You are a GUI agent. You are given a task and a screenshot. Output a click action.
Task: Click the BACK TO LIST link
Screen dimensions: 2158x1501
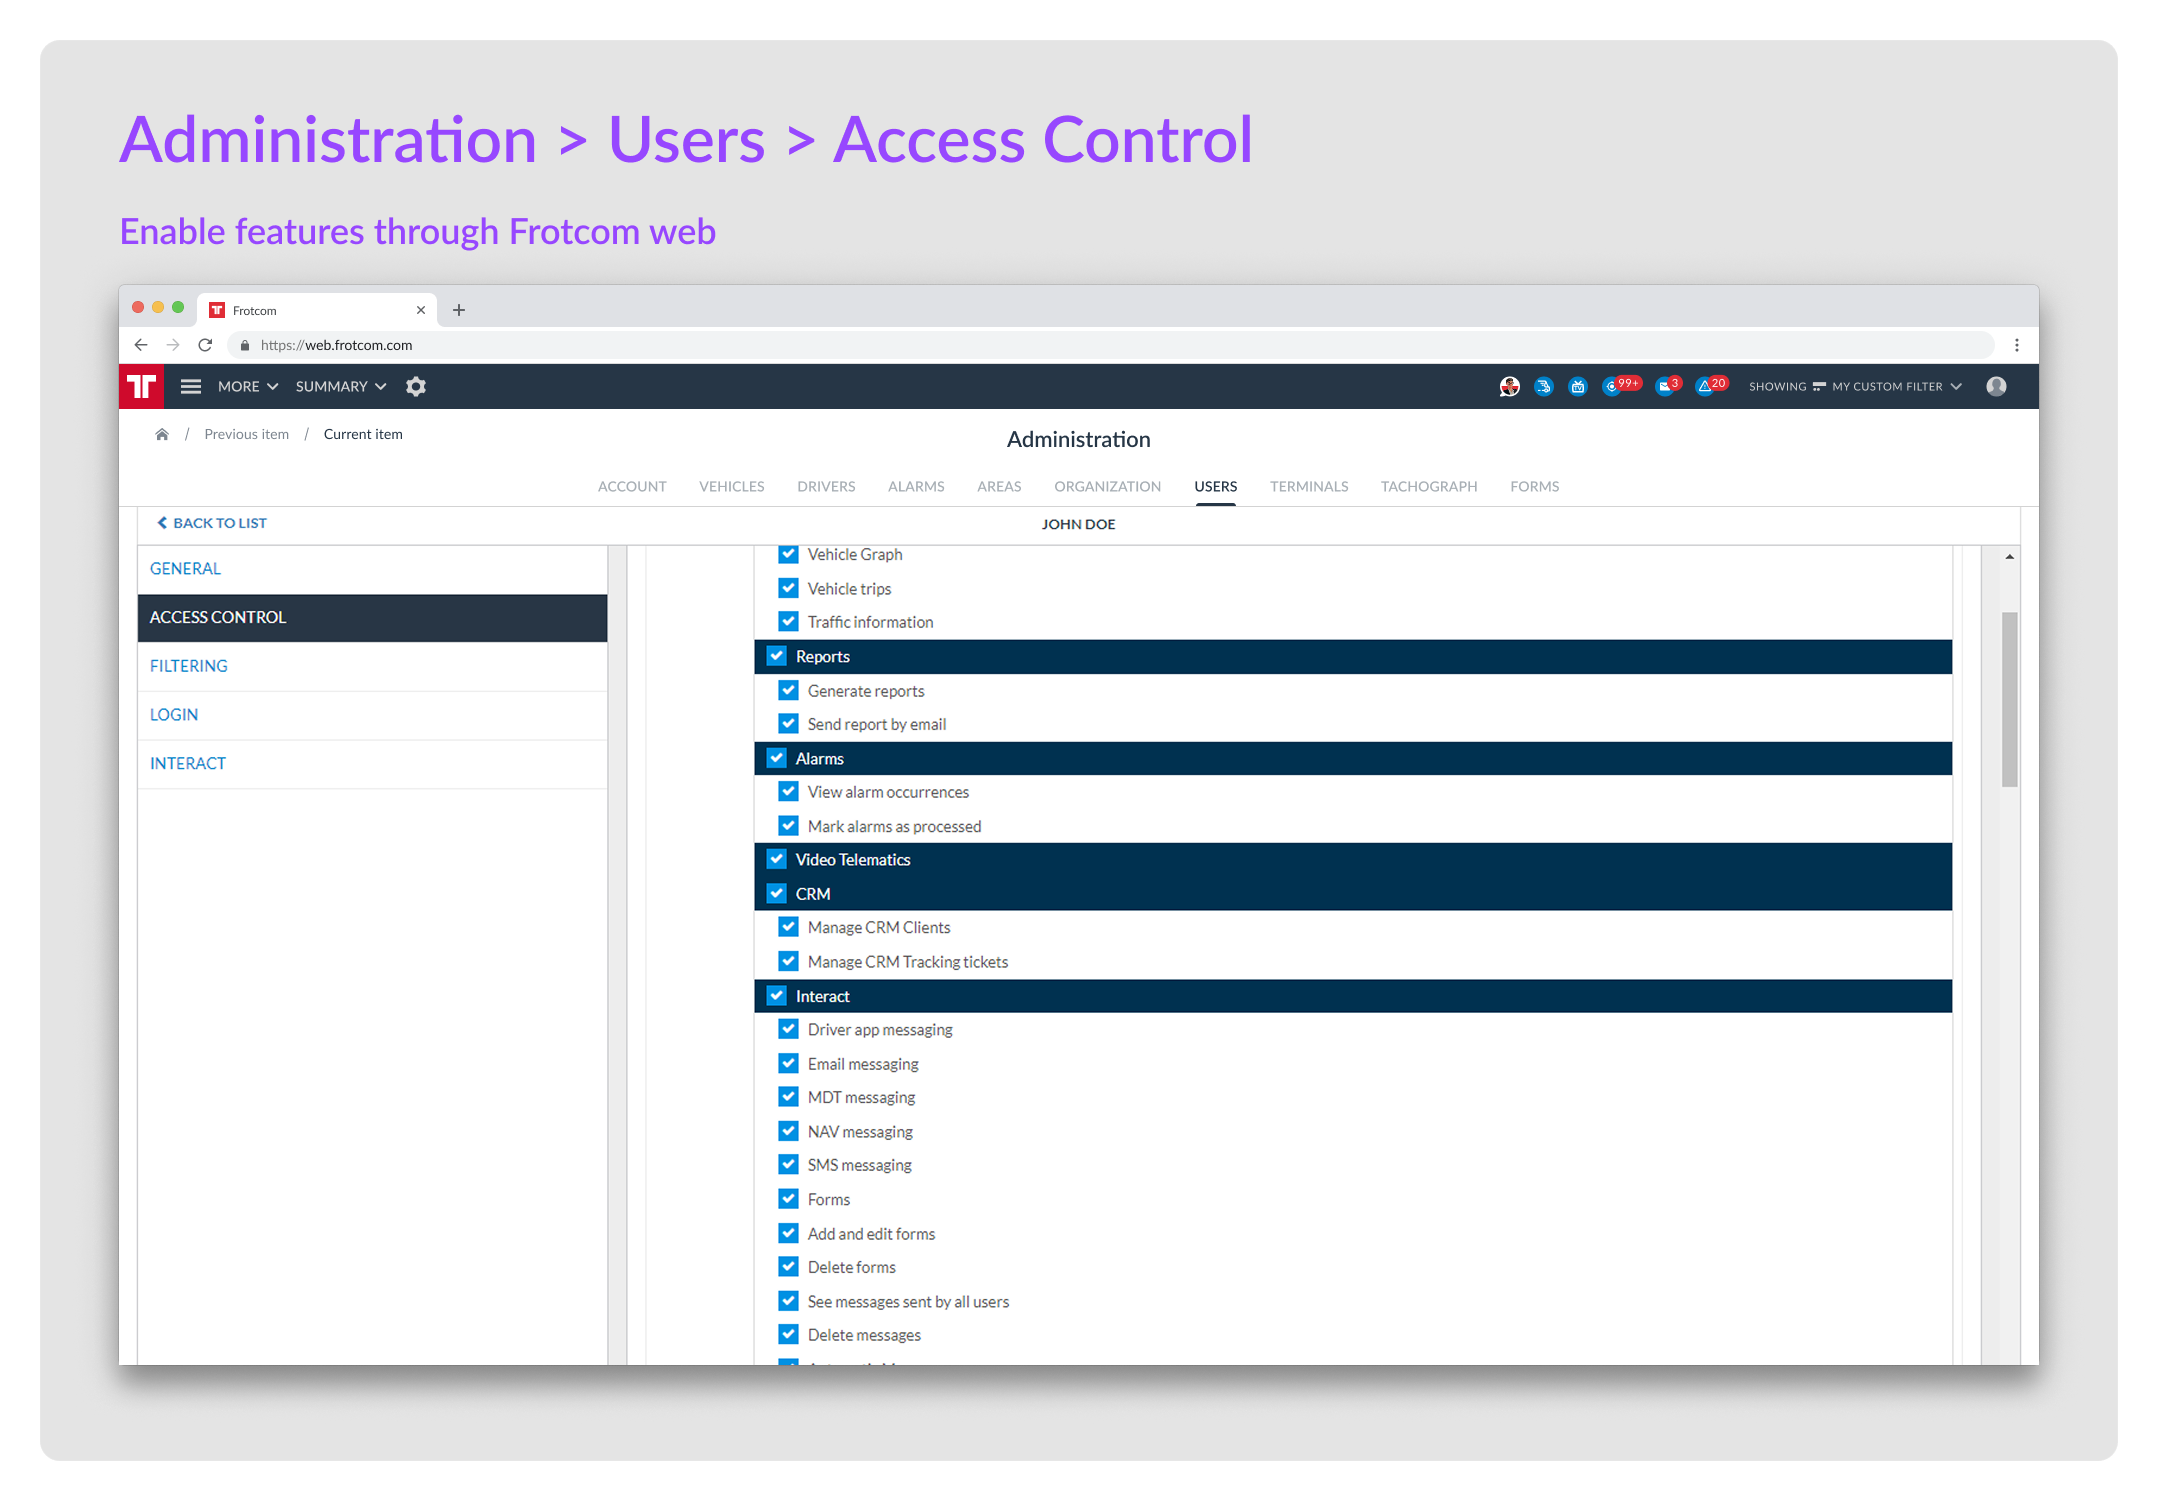tap(212, 523)
